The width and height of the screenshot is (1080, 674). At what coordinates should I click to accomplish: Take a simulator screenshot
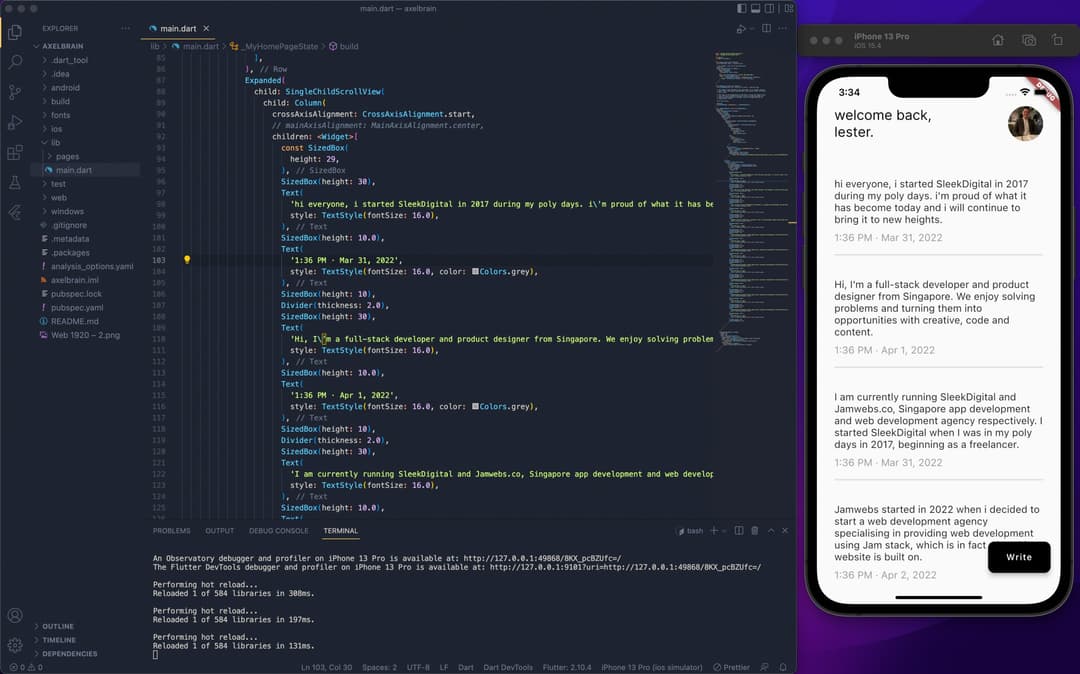tap(1028, 40)
